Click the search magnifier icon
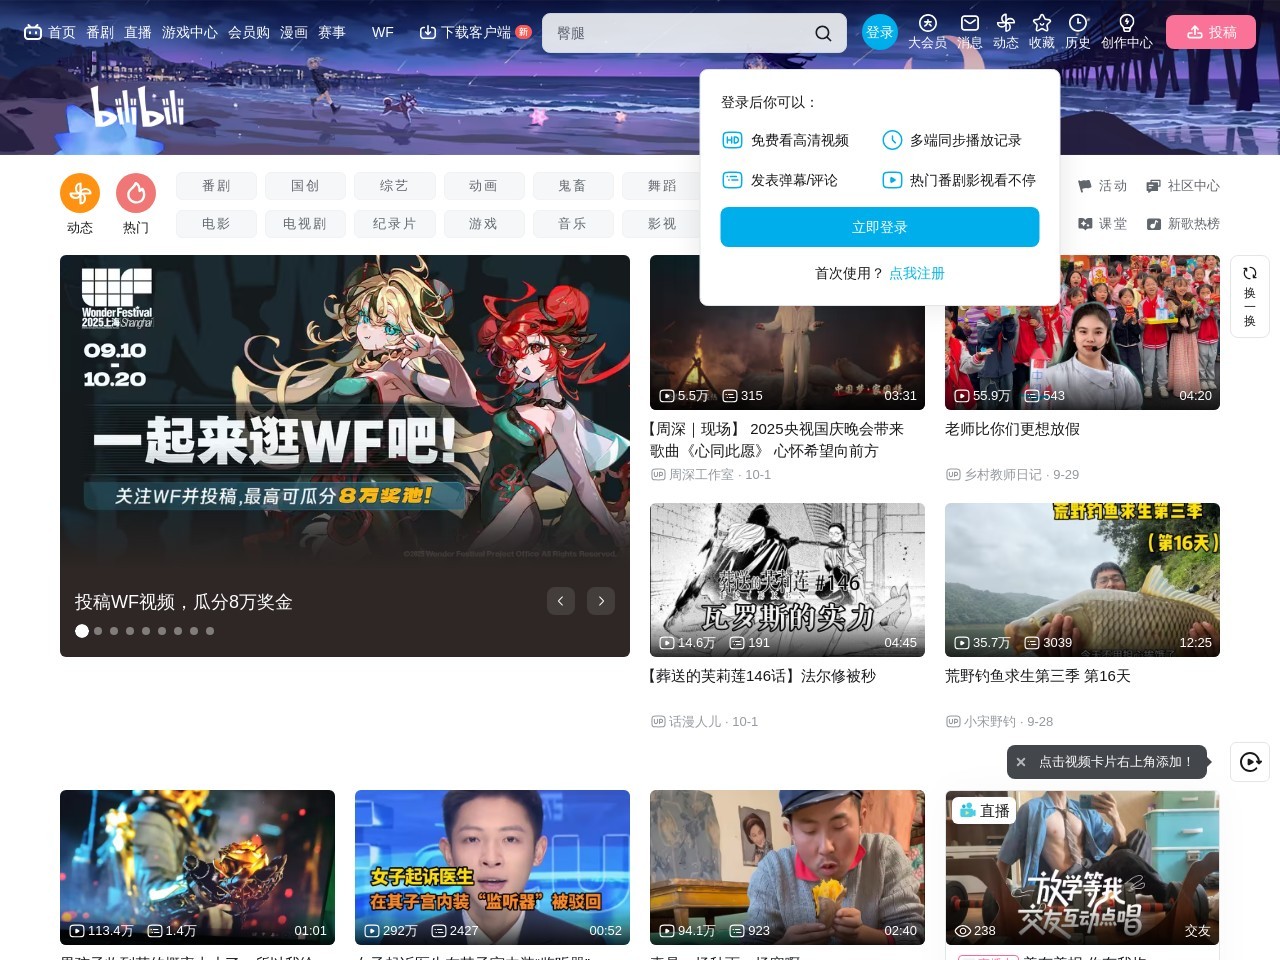 pos(822,33)
